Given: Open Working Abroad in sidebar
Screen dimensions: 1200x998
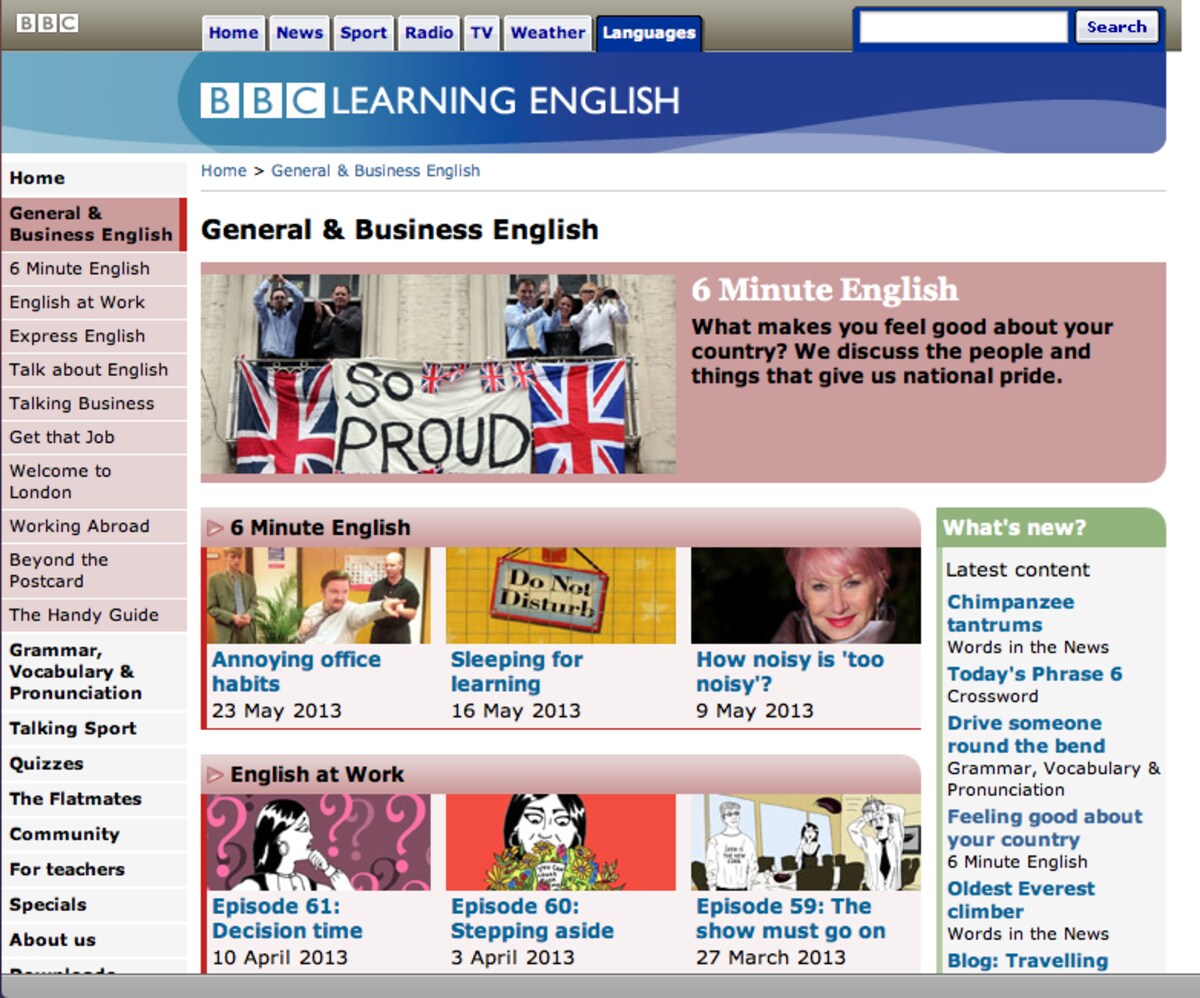Looking at the screenshot, I should (x=94, y=526).
